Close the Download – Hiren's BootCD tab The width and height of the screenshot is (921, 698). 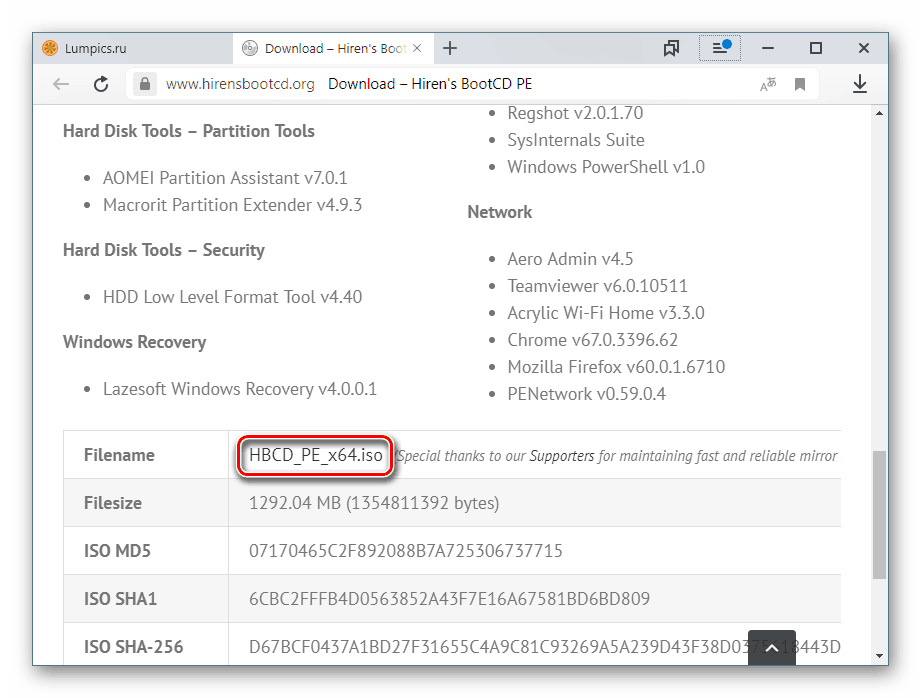pos(417,48)
